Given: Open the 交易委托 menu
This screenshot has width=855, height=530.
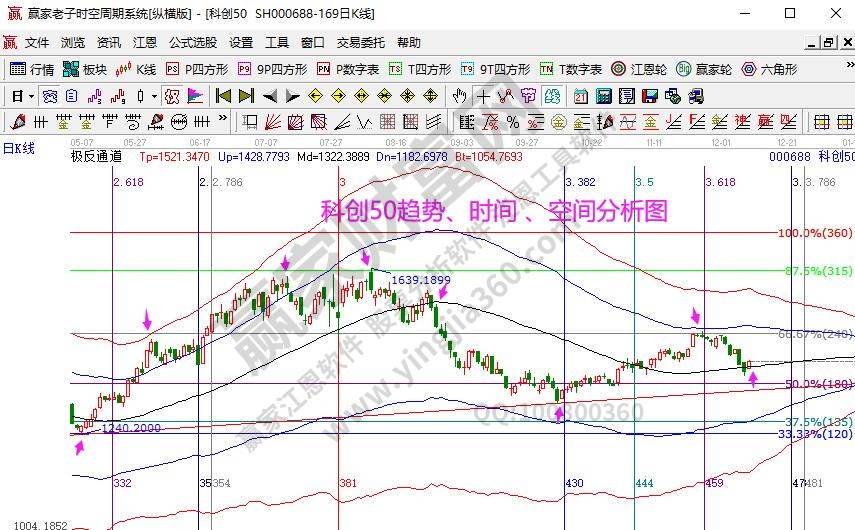Looking at the screenshot, I should pyautogui.click(x=360, y=43).
